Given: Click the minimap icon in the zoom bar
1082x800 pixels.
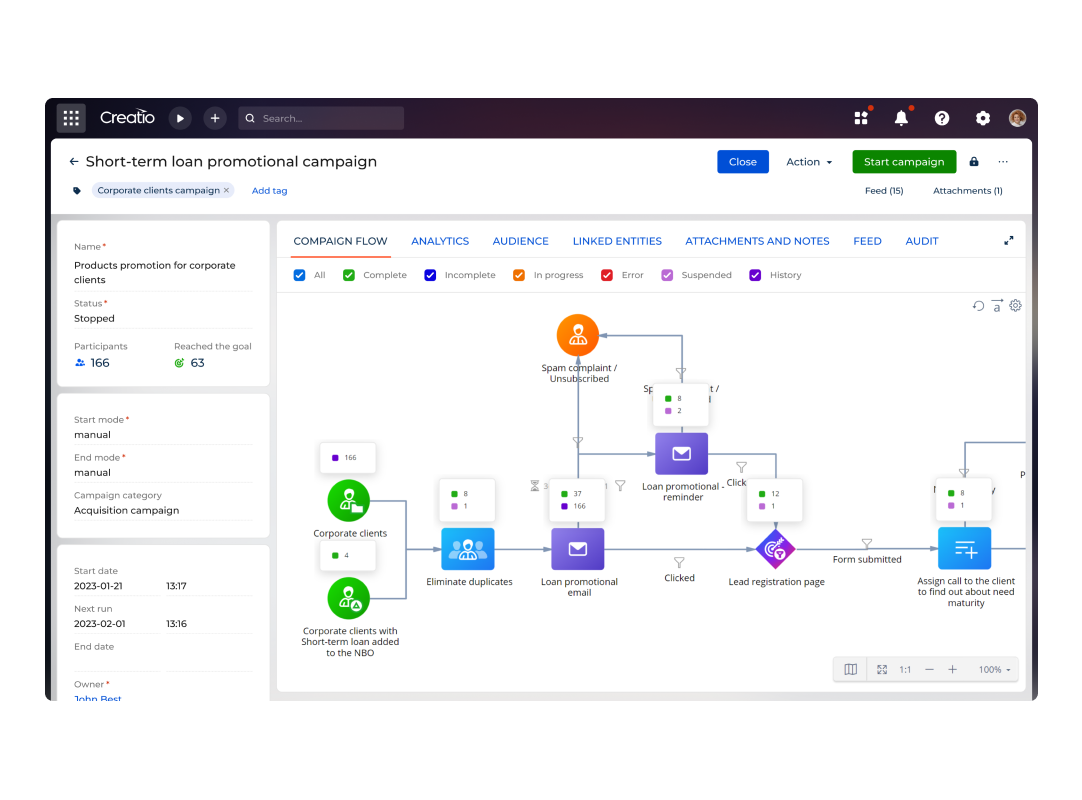Looking at the screenshot, I should click(849, 669).
